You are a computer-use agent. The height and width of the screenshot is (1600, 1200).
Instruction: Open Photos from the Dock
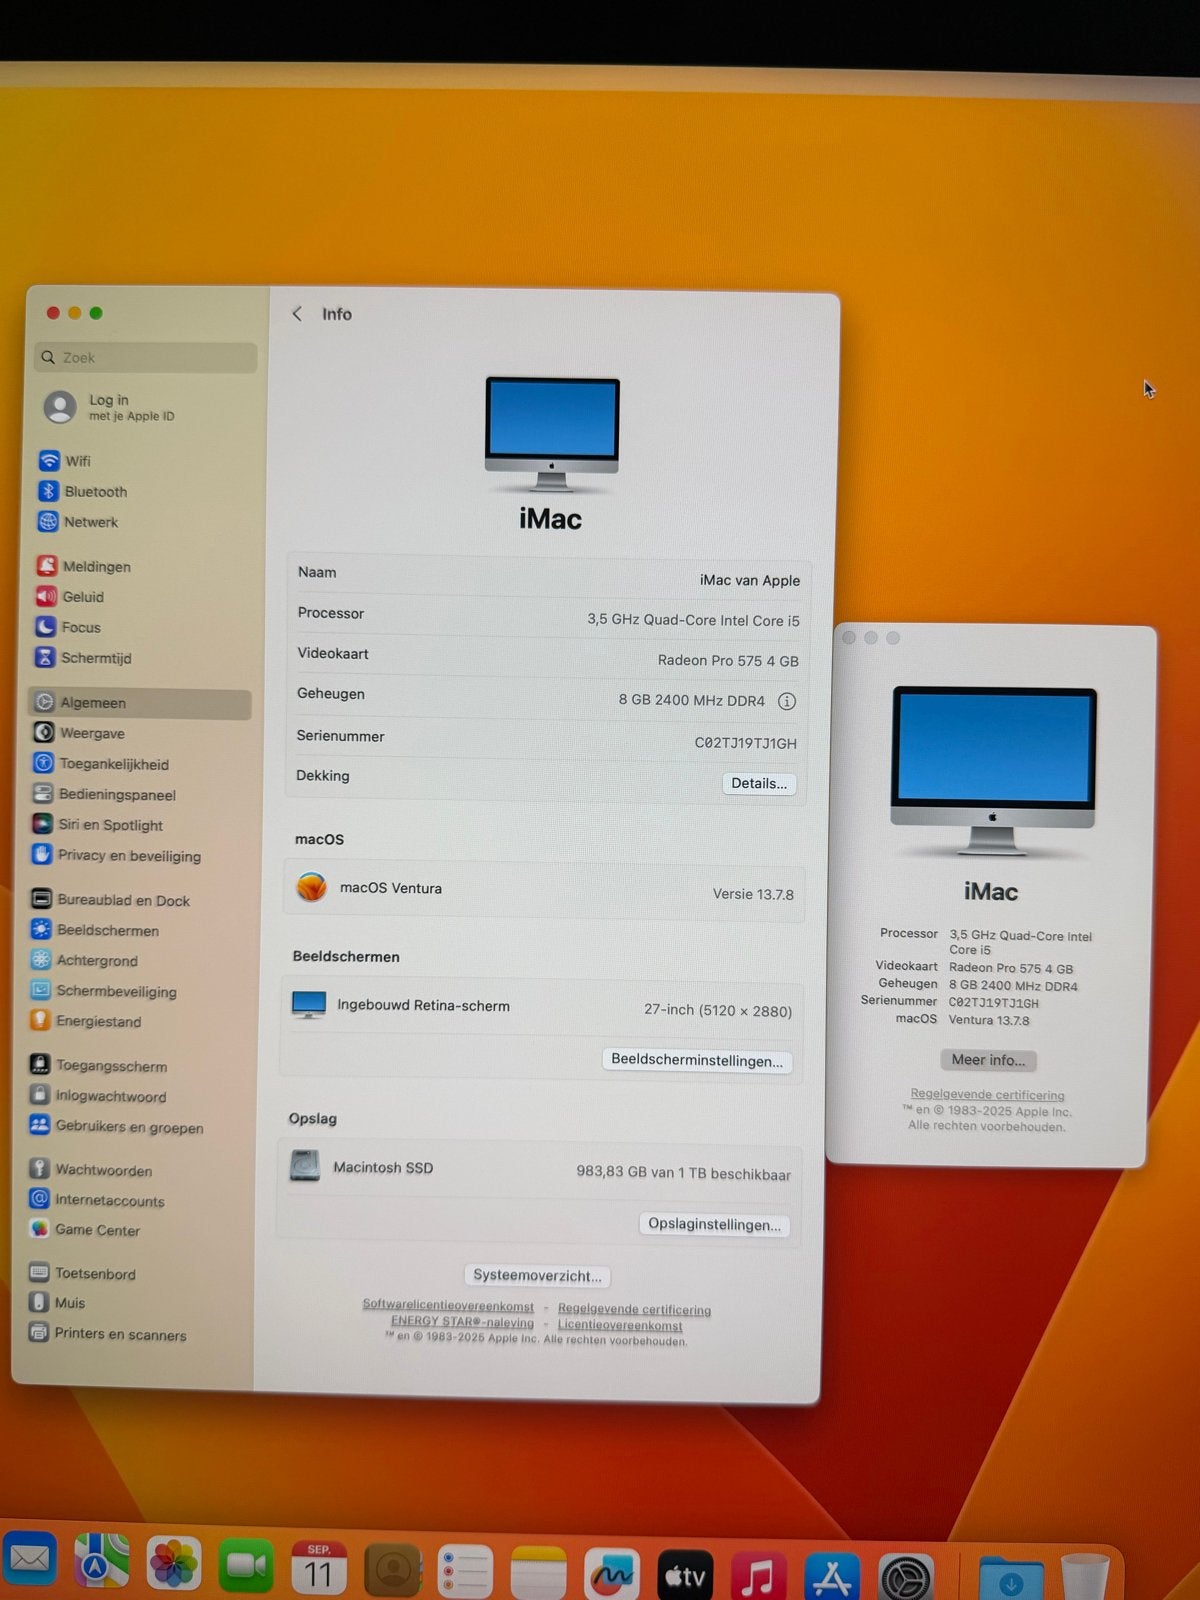pyautogui.click(x=174, y=1563)
